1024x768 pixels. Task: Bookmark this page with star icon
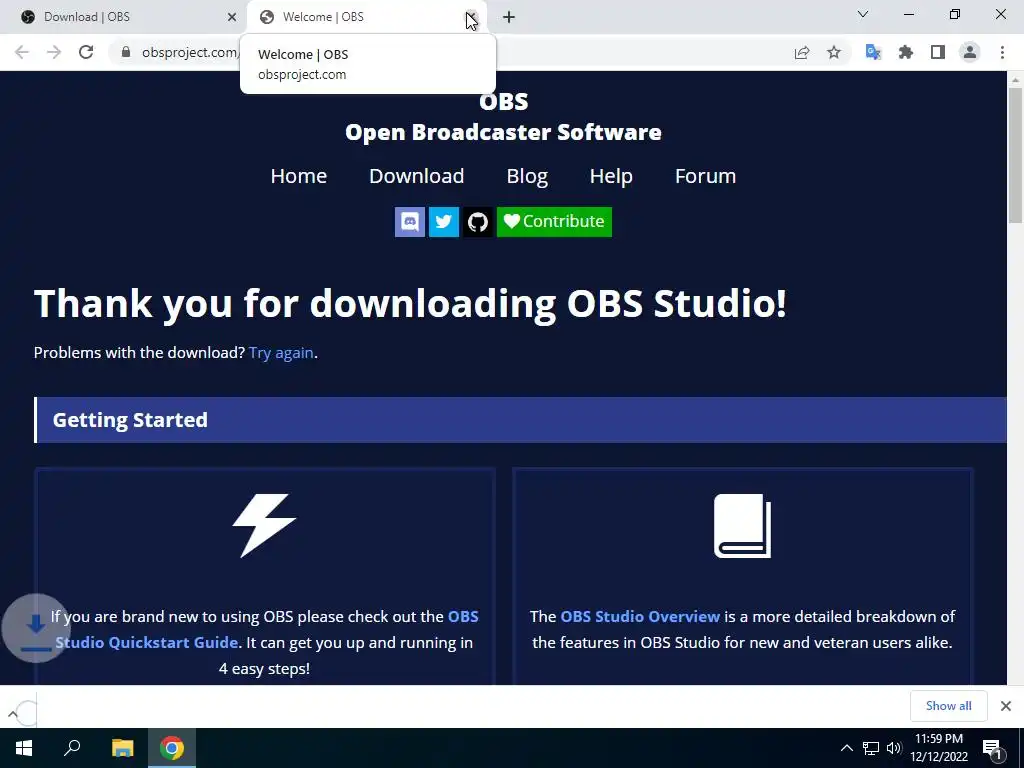click(834, 52)
